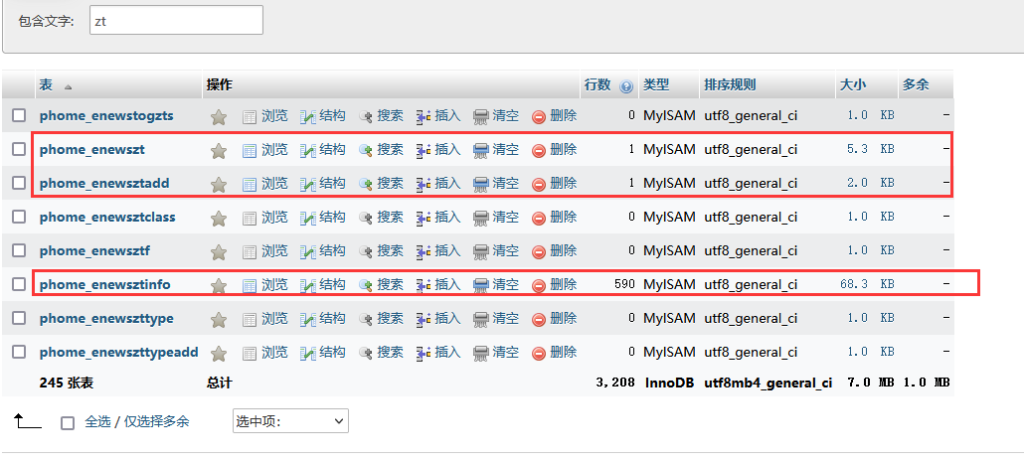Click 清空 for phome_enewsztadd
Screen dimensions: 1024x461
pos(506,183)
